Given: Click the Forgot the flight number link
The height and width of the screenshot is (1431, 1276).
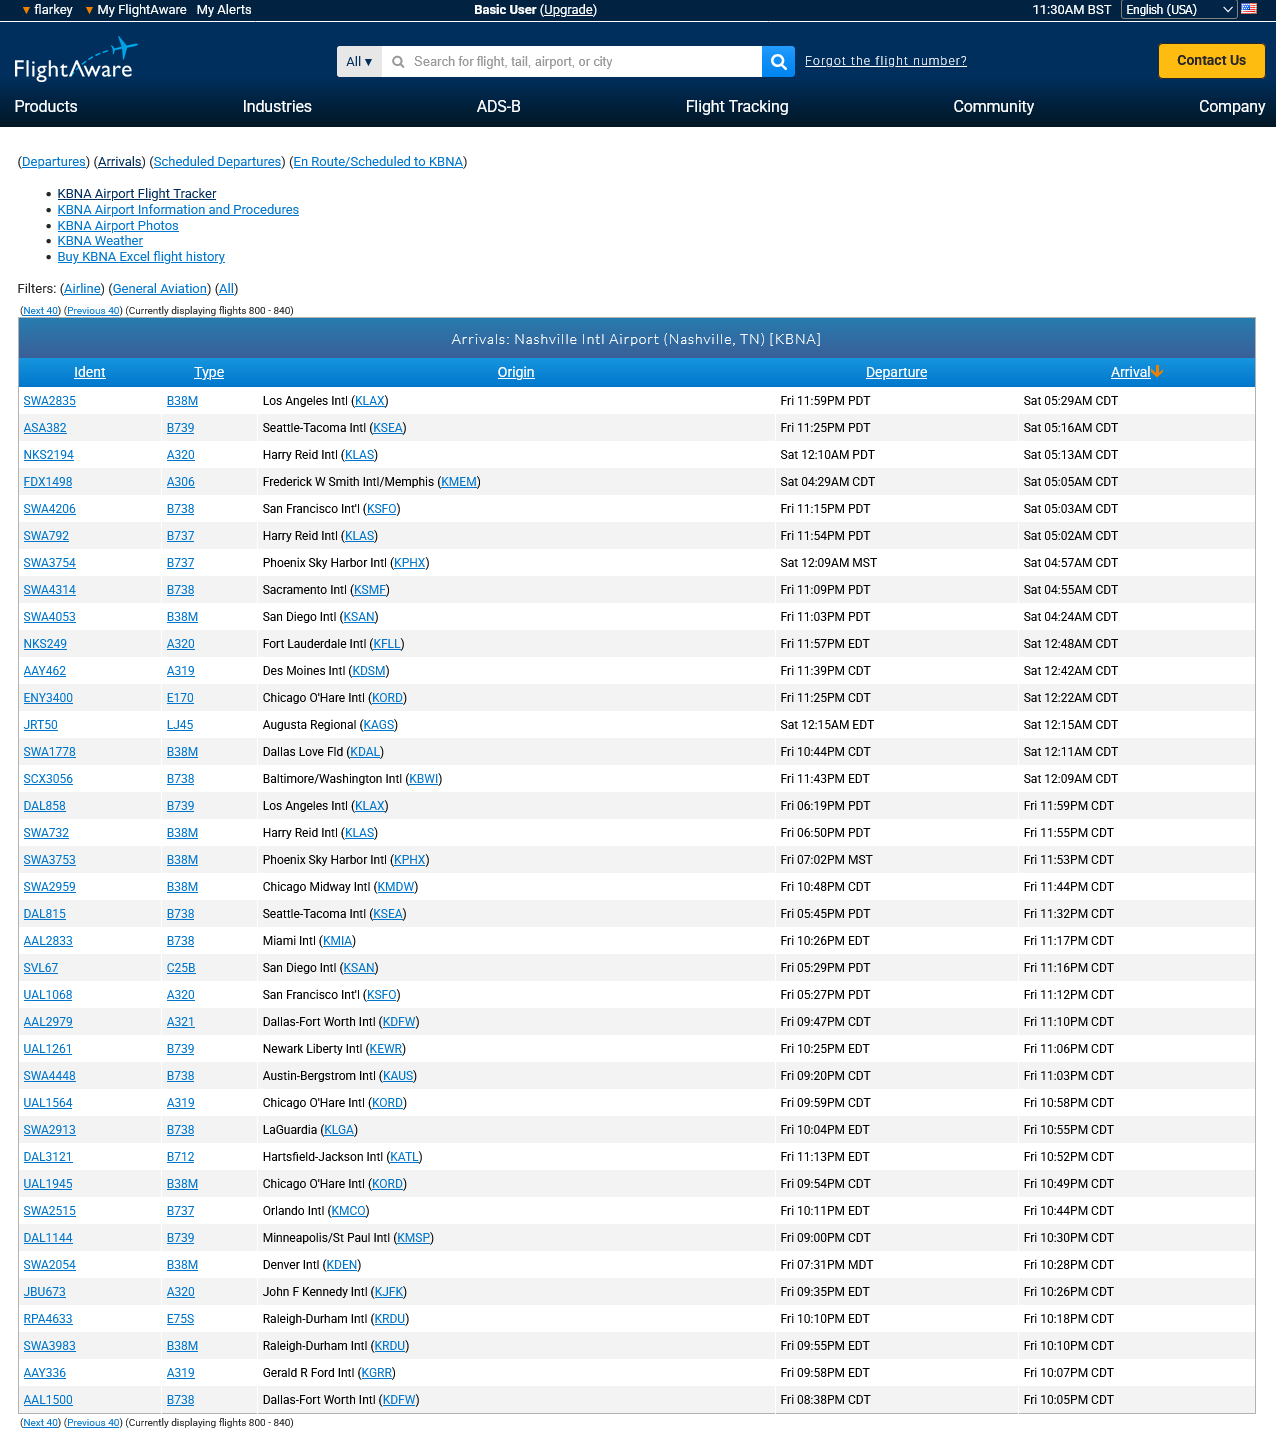Looking at the screenshot, I should click(885, 61).
